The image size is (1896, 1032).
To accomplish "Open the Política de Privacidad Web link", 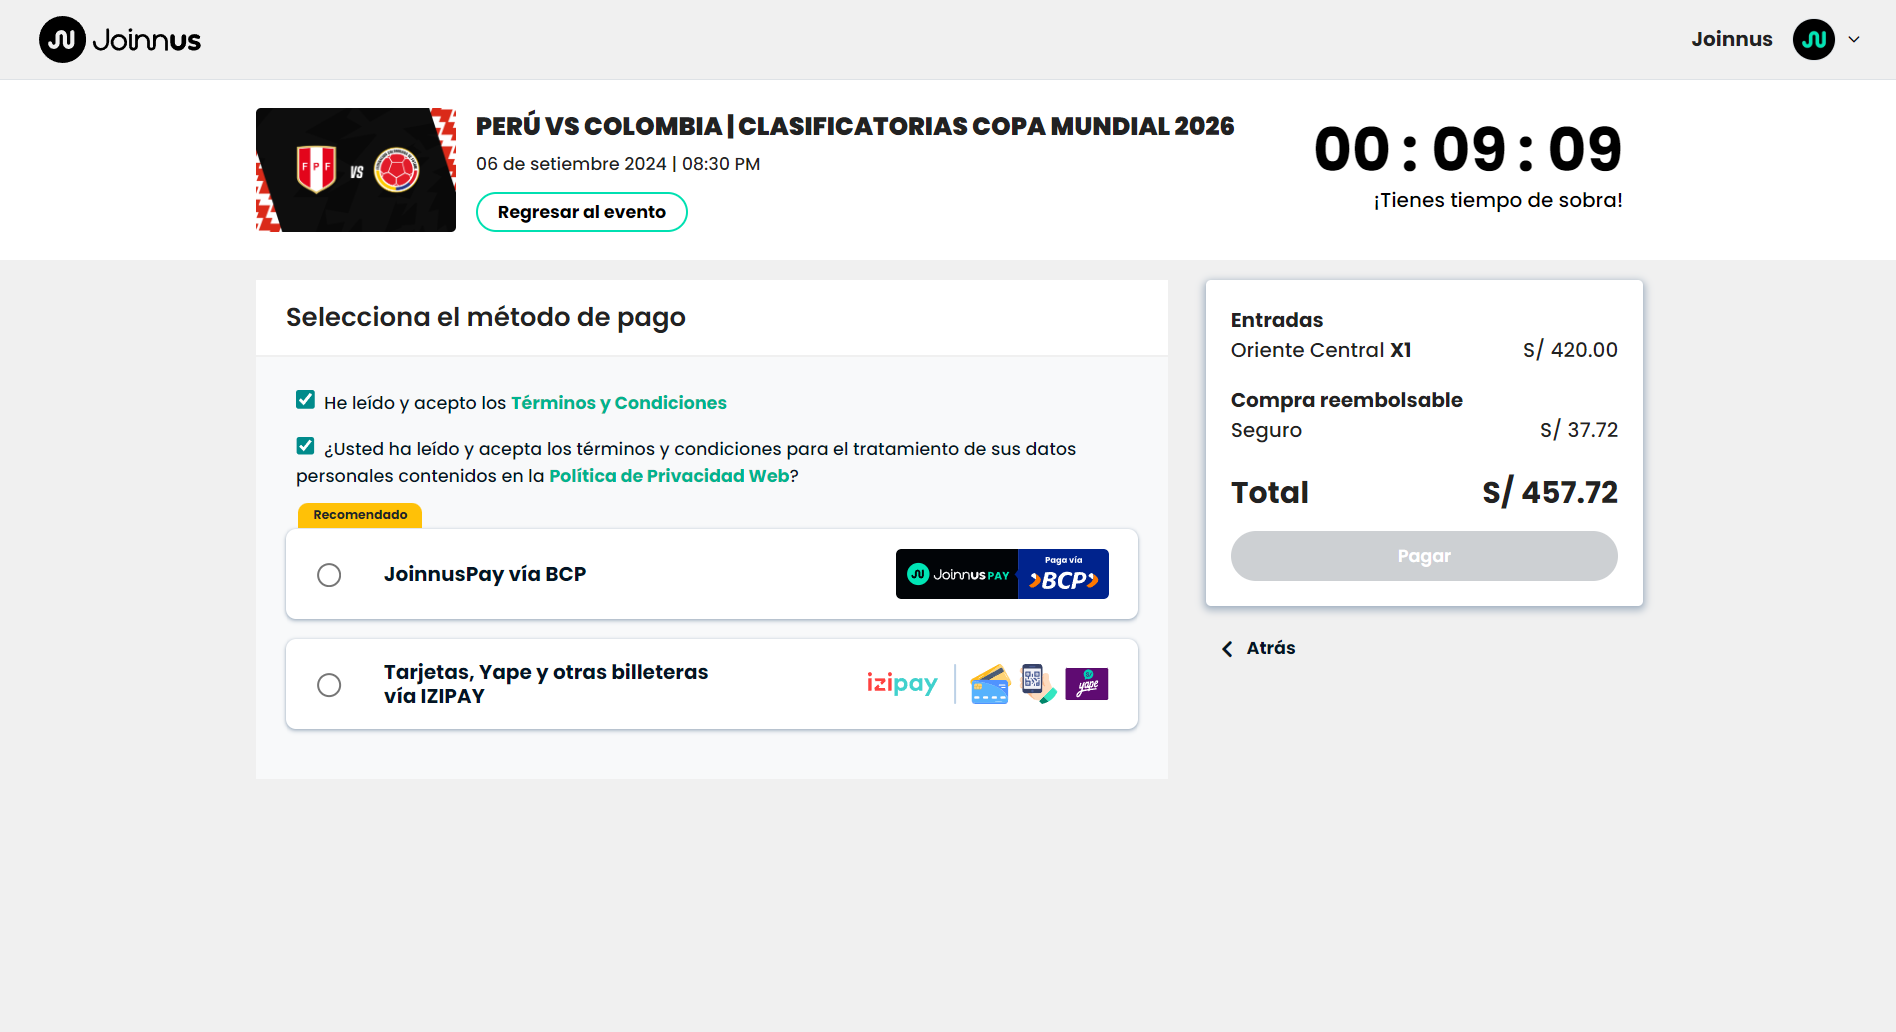I will tap(669, 476).
